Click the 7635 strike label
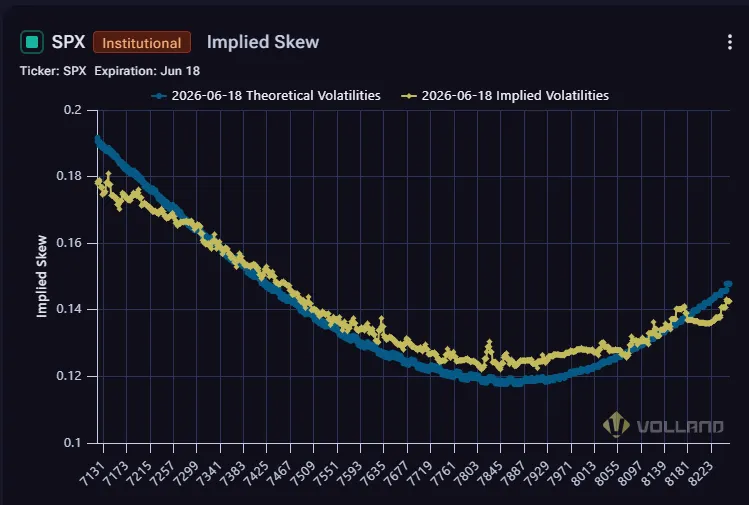749x505 pixels. (373, 473)
